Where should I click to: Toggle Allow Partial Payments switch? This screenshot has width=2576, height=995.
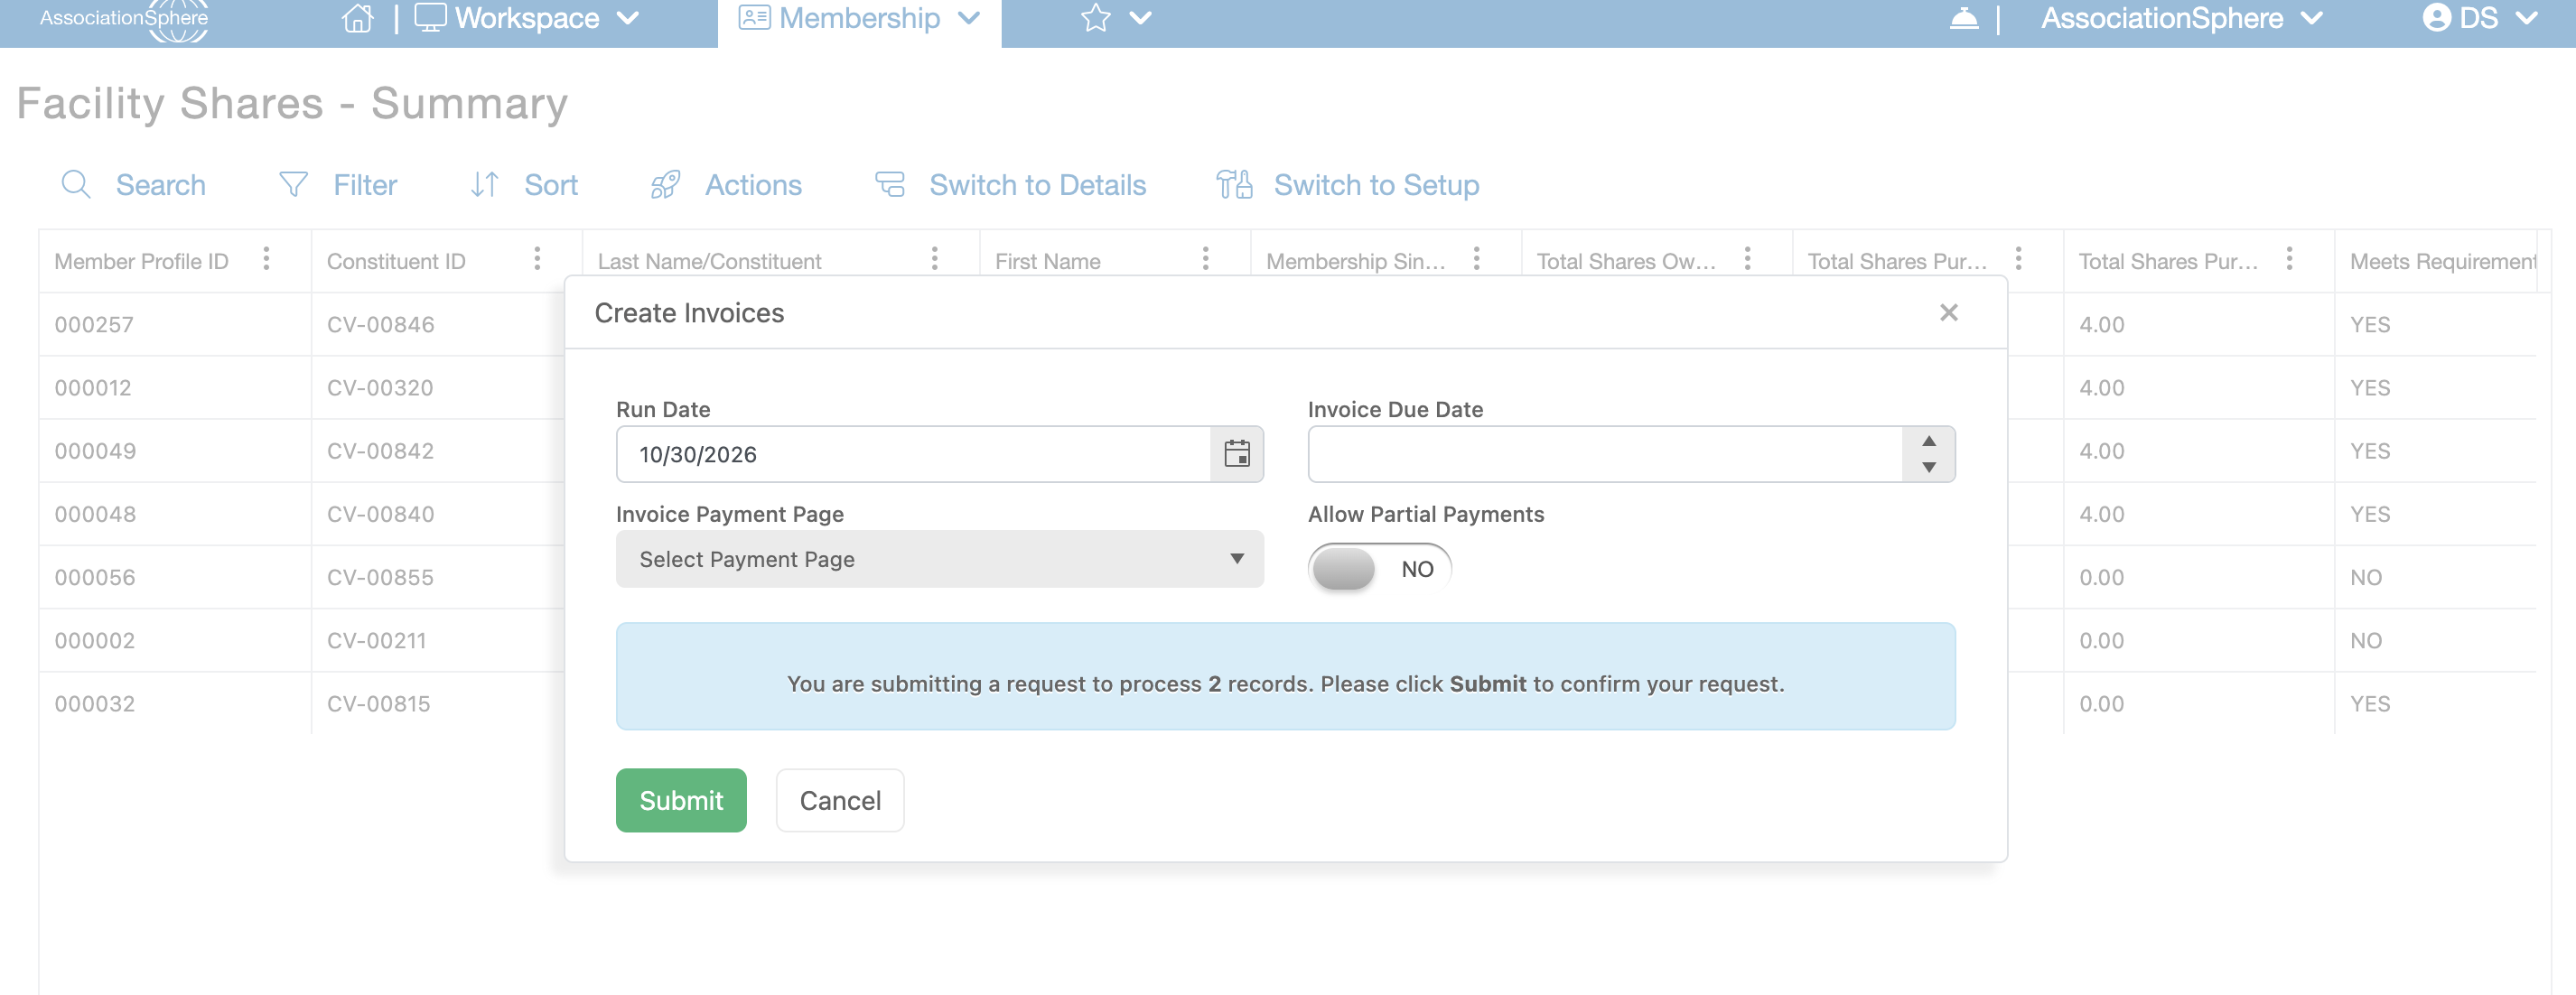coord(1379,569)
